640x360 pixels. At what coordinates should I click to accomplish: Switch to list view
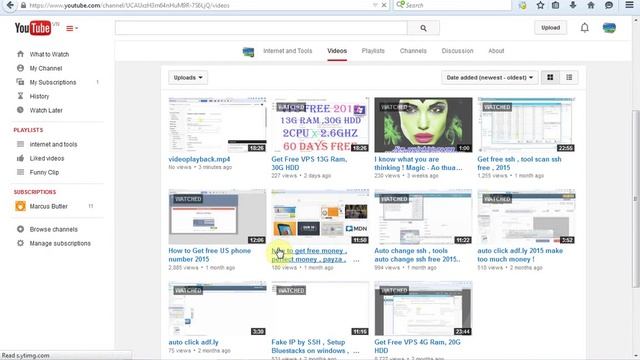[569, 78]
